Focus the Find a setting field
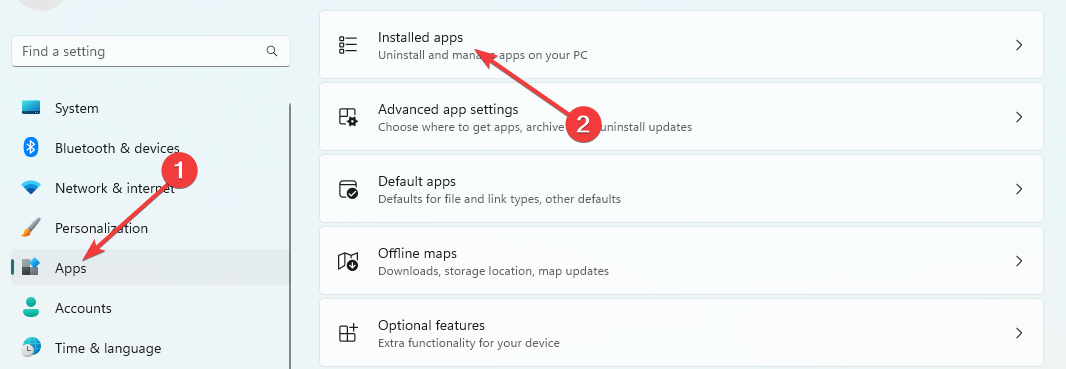1066x369 pixels. (x=151, y=51)
